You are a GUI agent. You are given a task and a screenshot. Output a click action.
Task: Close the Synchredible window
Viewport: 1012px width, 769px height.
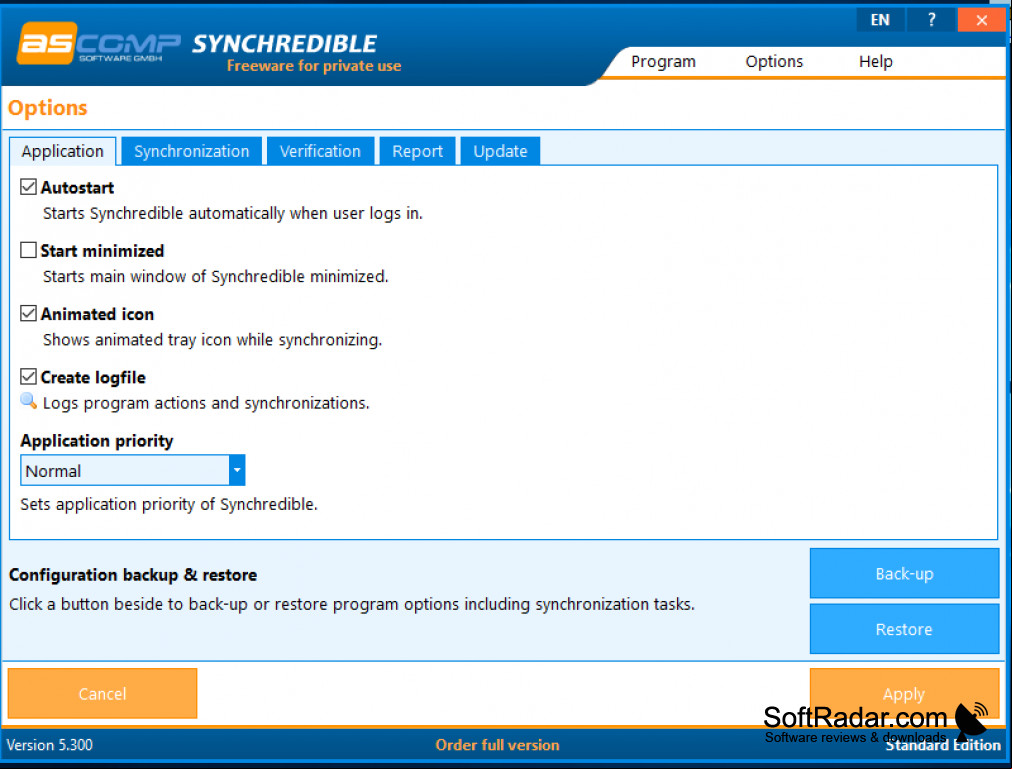tap(981, 20)
